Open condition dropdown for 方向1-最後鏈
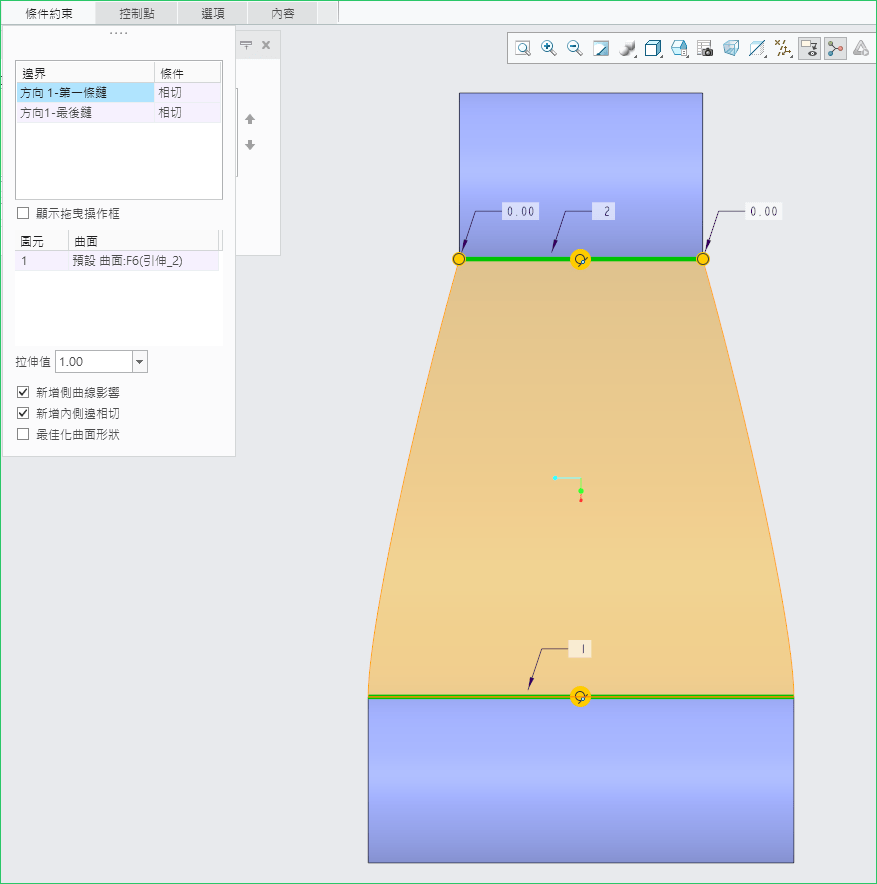This screenshot has height=884, width=877. (x=187, y=114)
